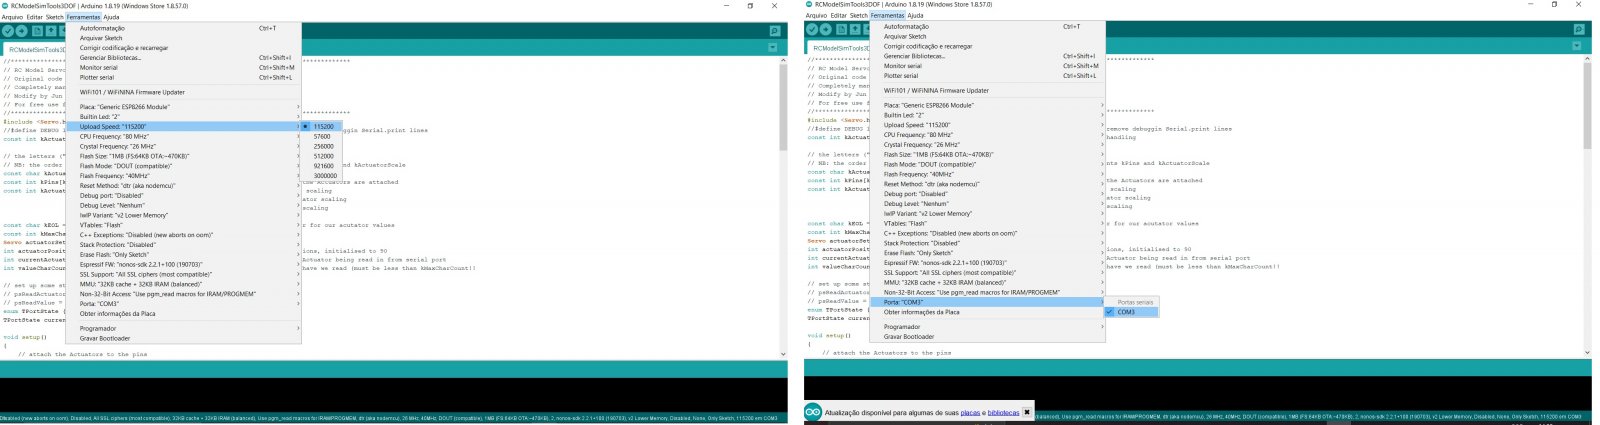Click New sketch icon in left window
This screenshot has width=1600, height=425.
pyautogui.click(x=37, y=31)
